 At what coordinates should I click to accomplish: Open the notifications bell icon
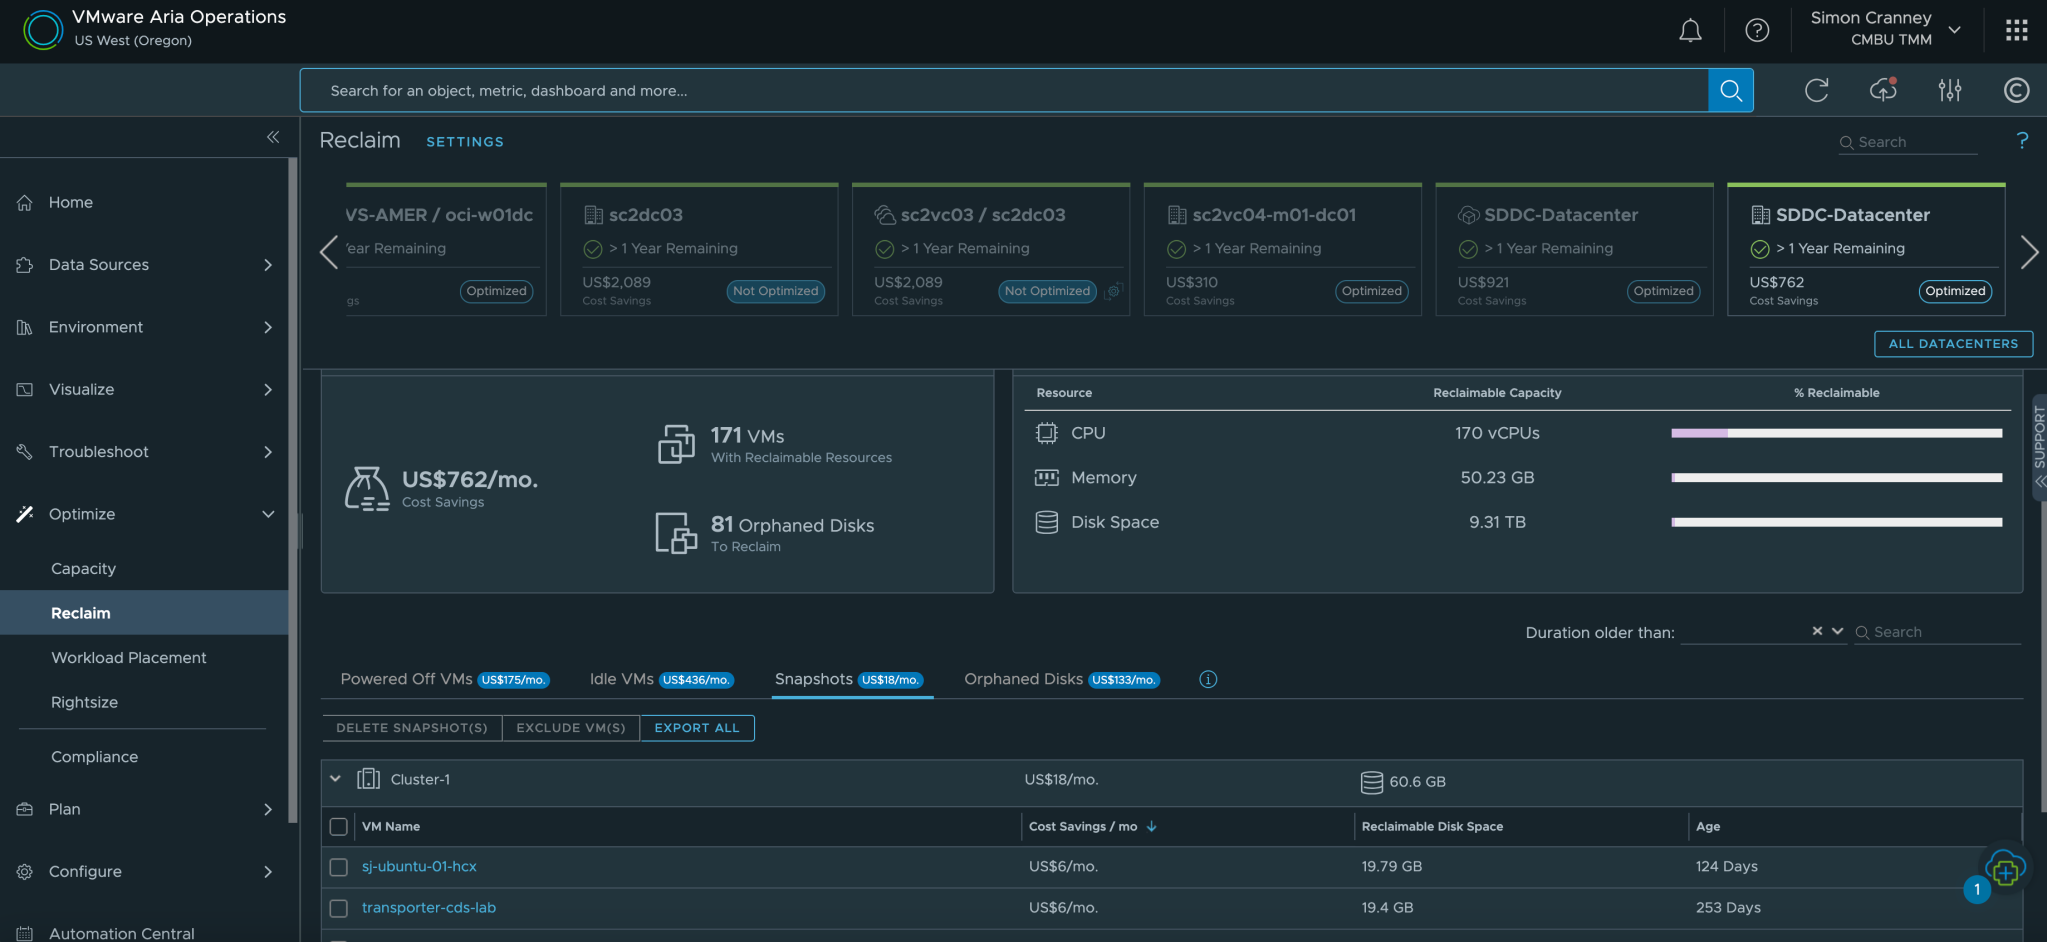[x=1690, y=30]
